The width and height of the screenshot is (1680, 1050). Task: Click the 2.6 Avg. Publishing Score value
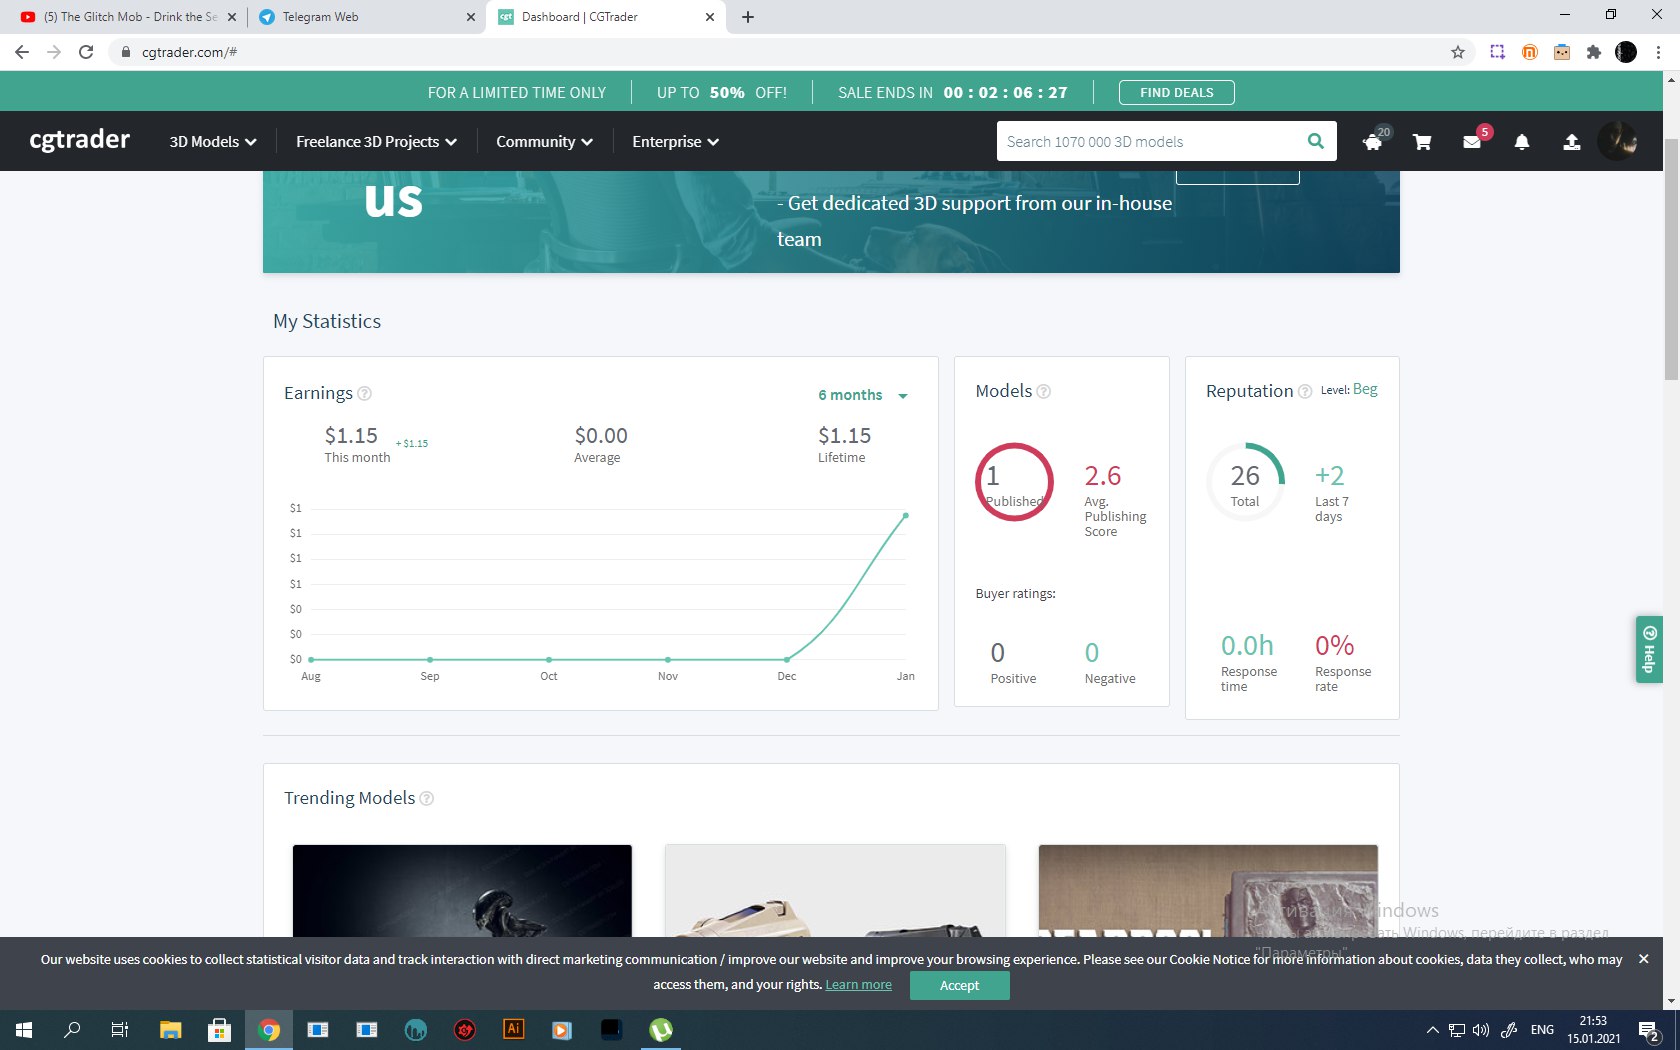pyautogui.click(x=1102, y=476)
